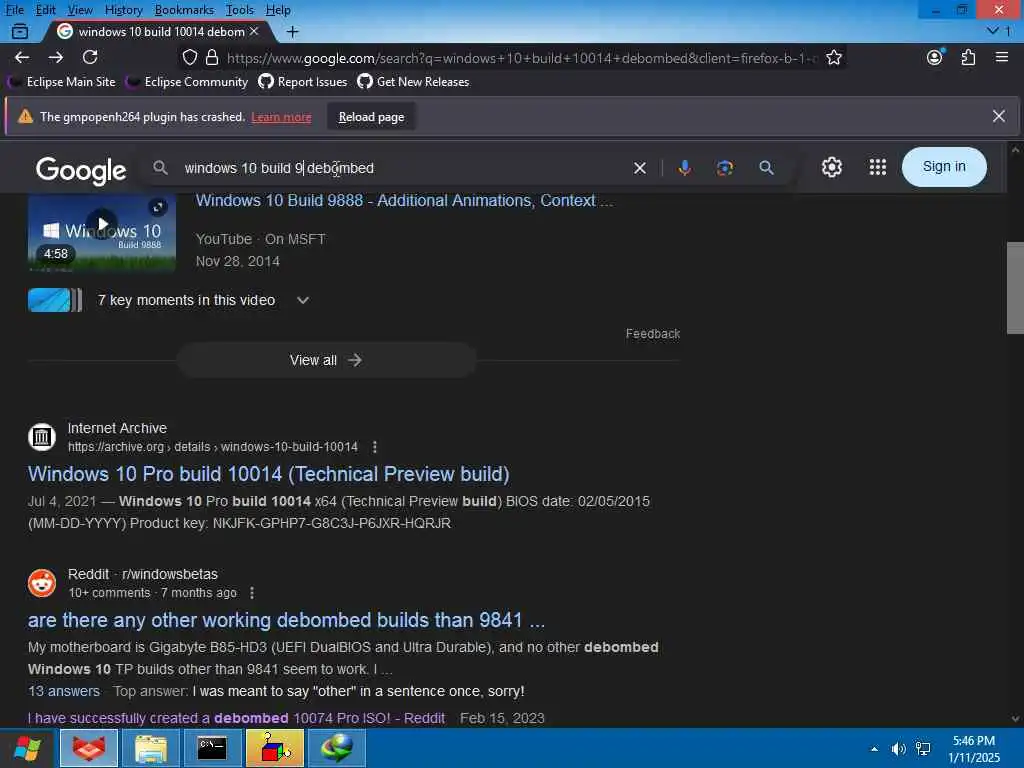Open the Help menu
Screen dimensions: 1024x768
point(278,10)
